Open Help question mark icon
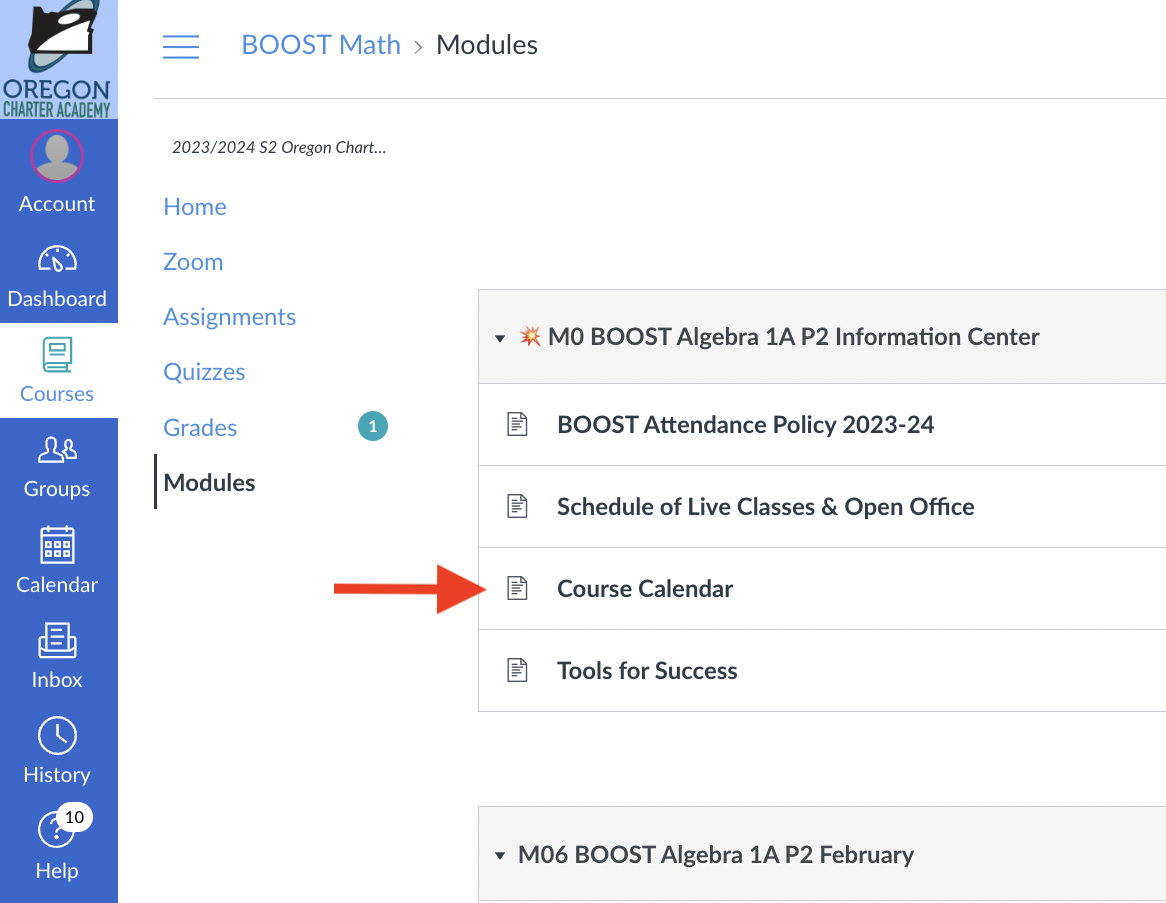Screen dimensions: 1166x903 (x=55, y=829)
